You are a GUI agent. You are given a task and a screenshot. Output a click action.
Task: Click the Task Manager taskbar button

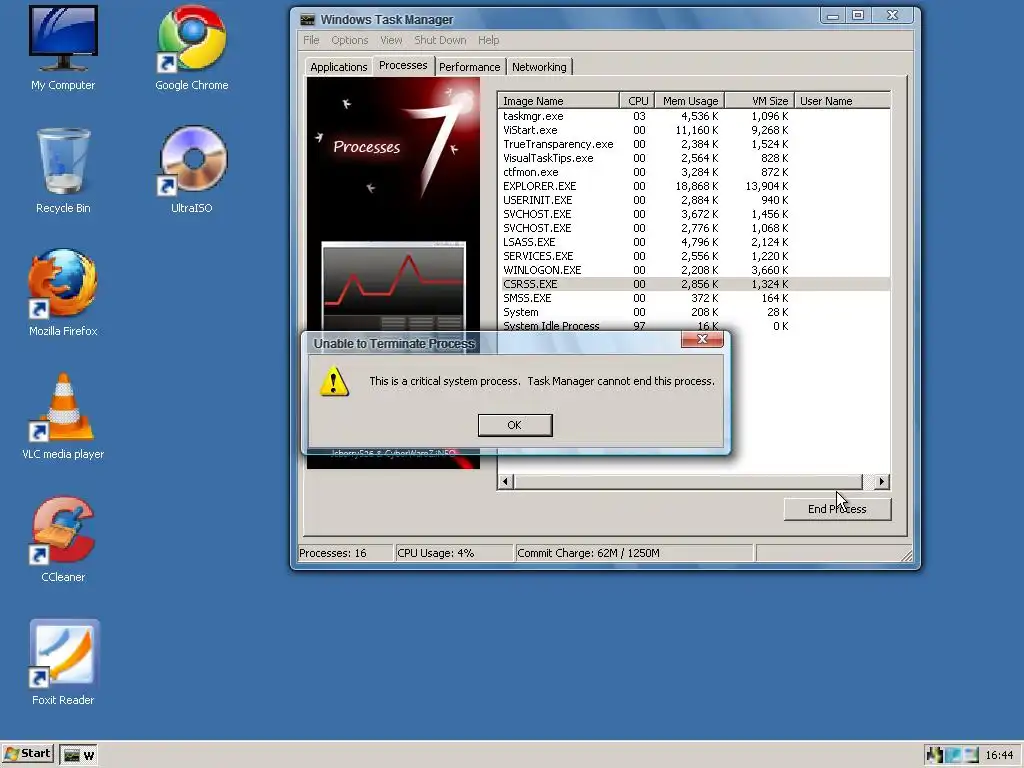point(80,755)
